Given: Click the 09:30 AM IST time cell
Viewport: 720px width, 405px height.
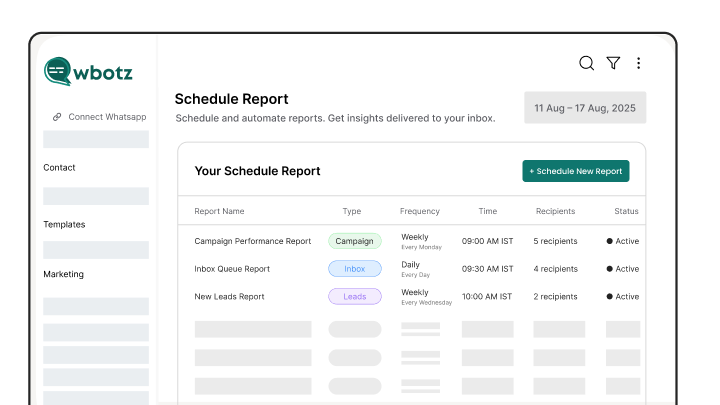Looking at the screenshot, I should click(487, 269).
